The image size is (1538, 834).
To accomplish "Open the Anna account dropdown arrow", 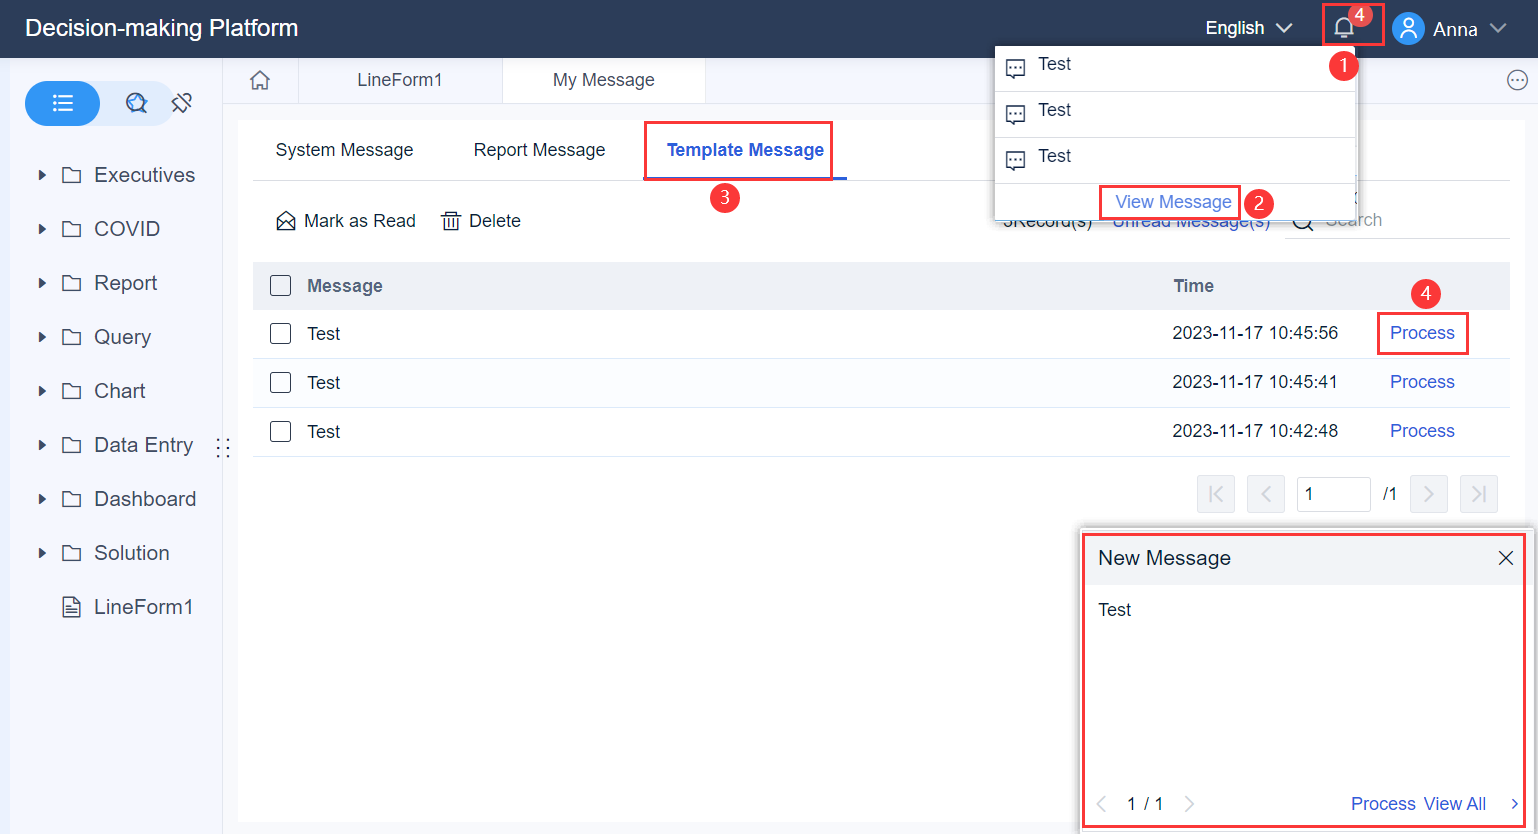I will [x=1498, y=28].
